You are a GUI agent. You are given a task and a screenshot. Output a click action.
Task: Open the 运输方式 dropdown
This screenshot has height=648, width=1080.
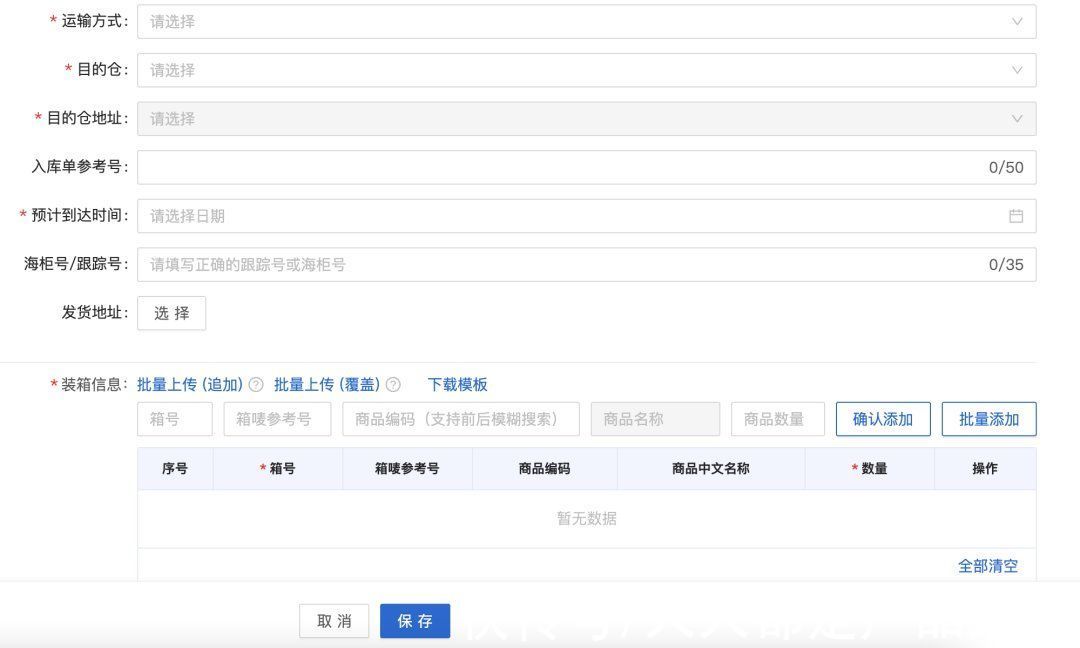(x=586, y=21)
